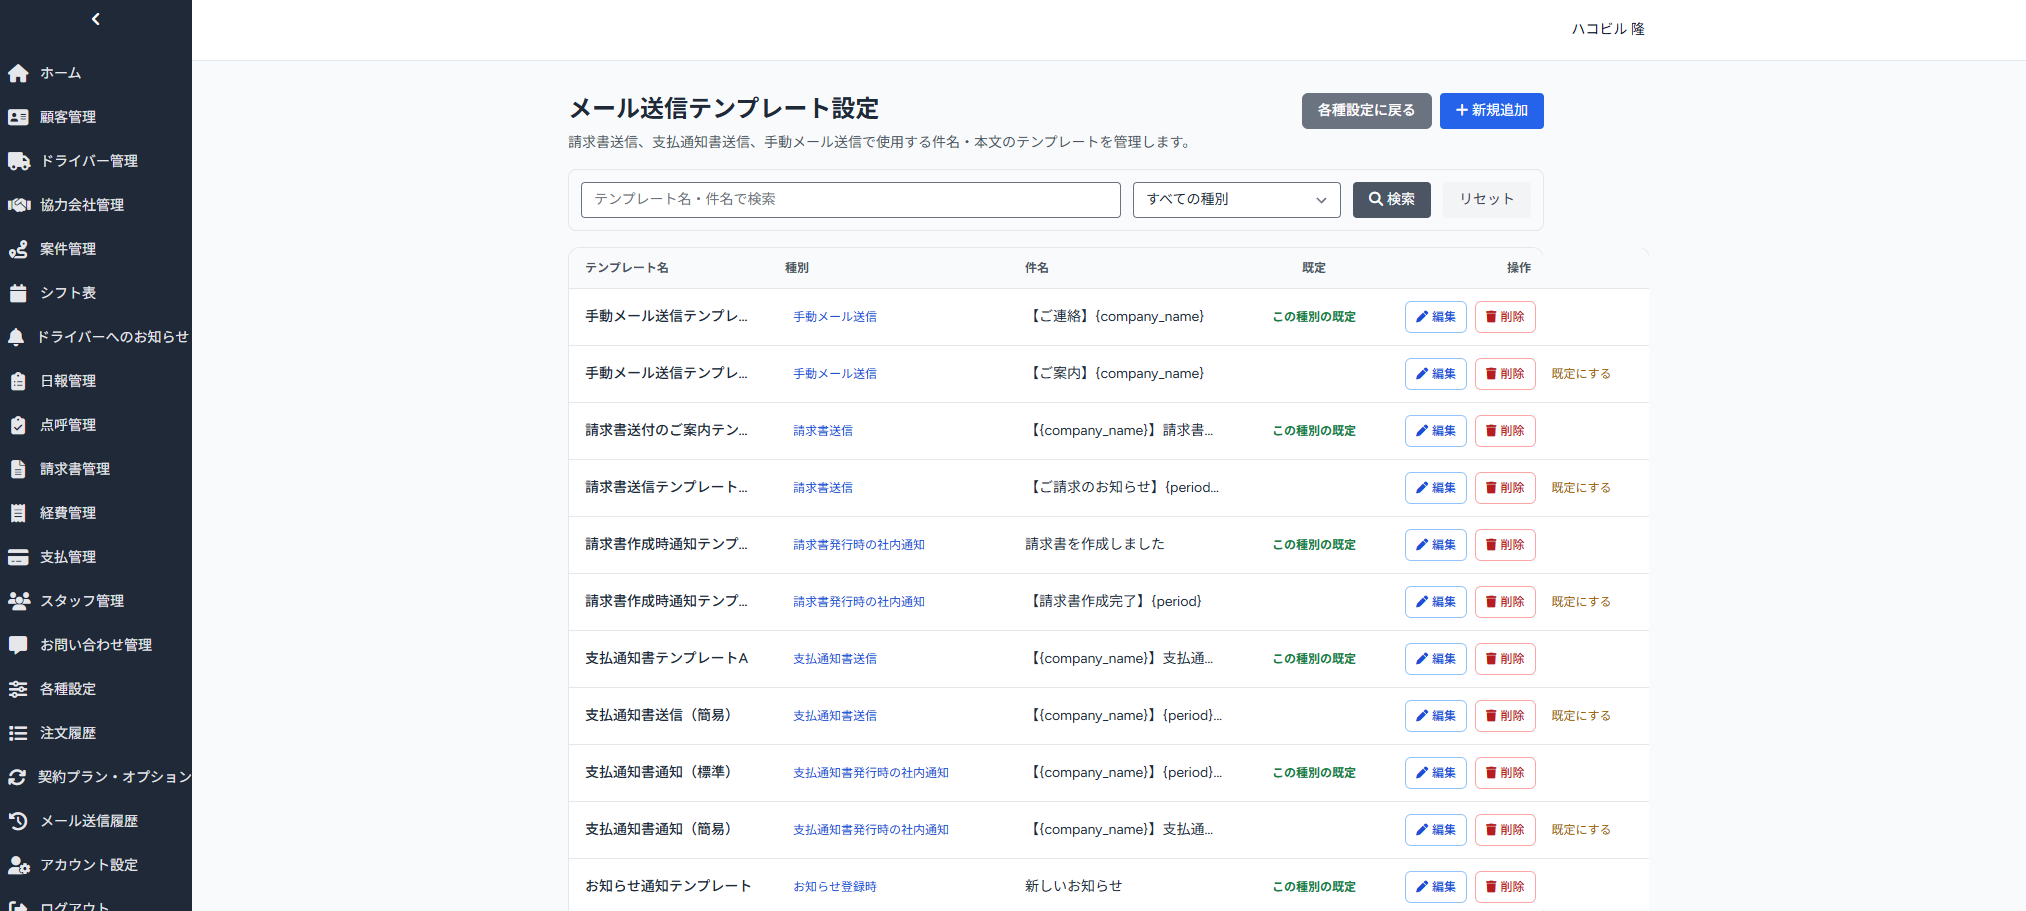
Task: Click the リセット button
Action: coord(1486,200)
